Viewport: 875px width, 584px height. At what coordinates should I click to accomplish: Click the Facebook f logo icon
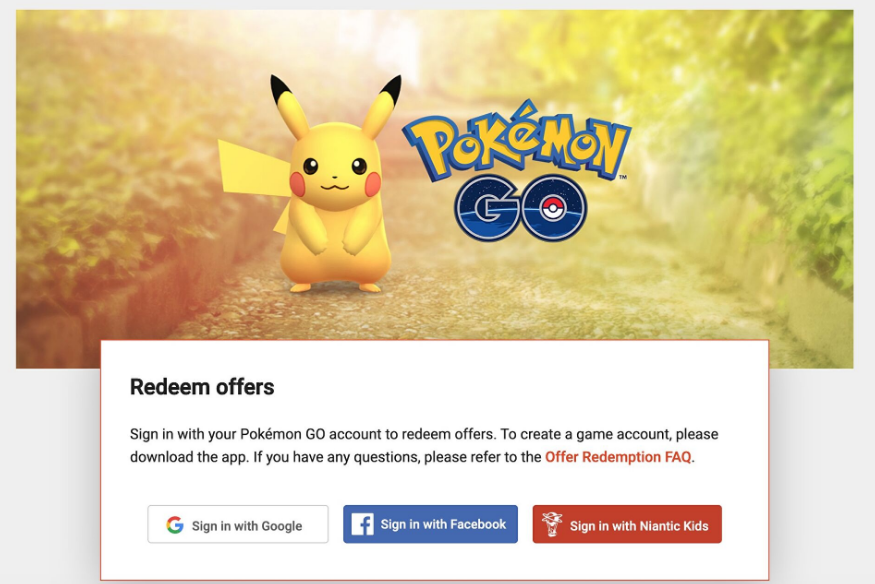click(x=362, y=524)
